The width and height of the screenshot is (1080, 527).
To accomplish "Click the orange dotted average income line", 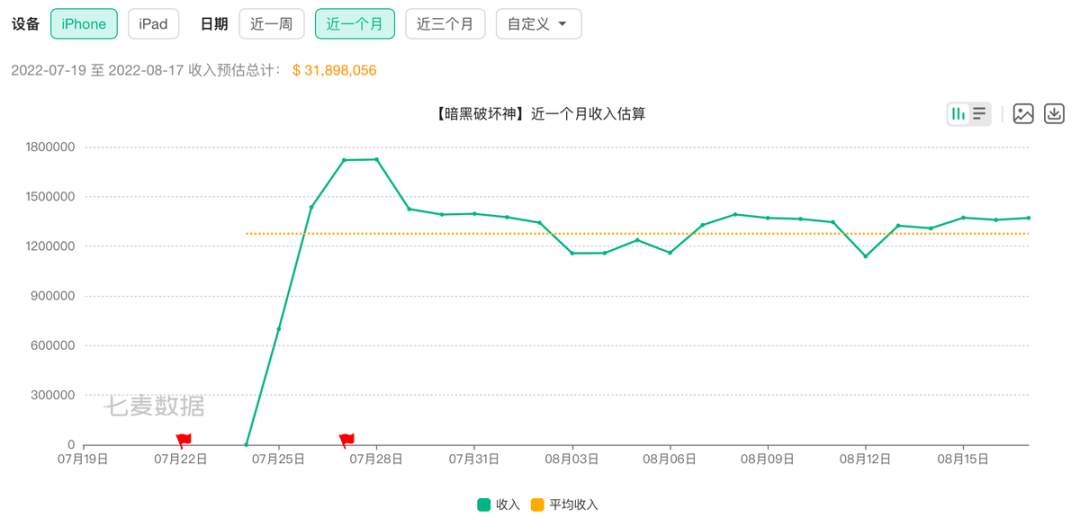I will pyautogui.click(x=638, y=234).
